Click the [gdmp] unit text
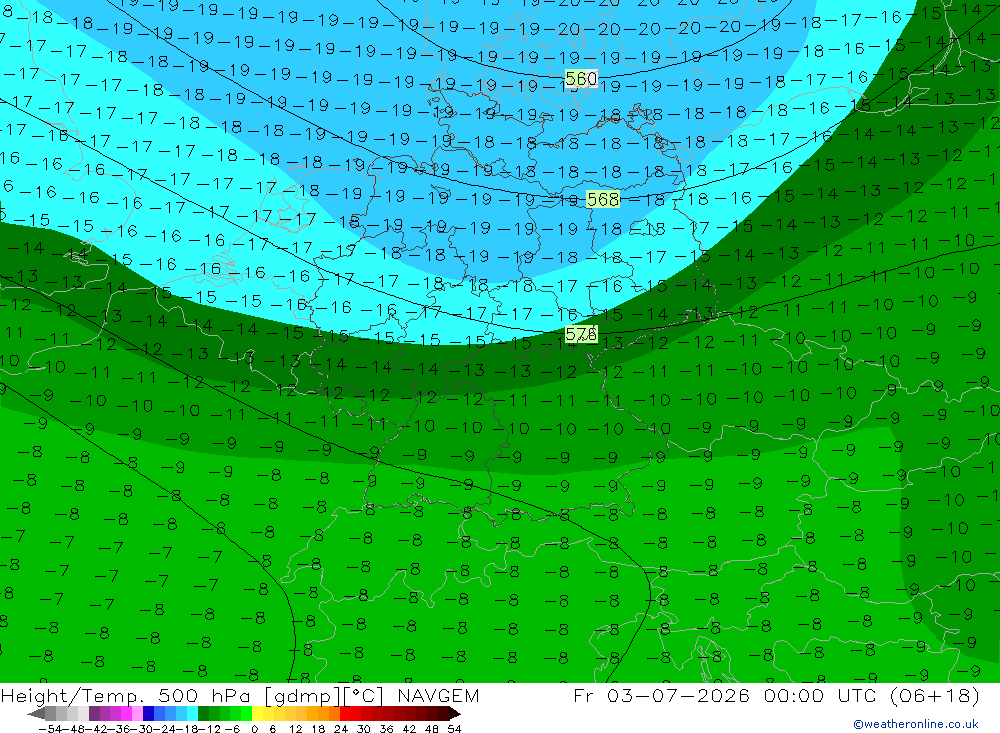The width and height of the screenshot is (1000, 733). 303,696
